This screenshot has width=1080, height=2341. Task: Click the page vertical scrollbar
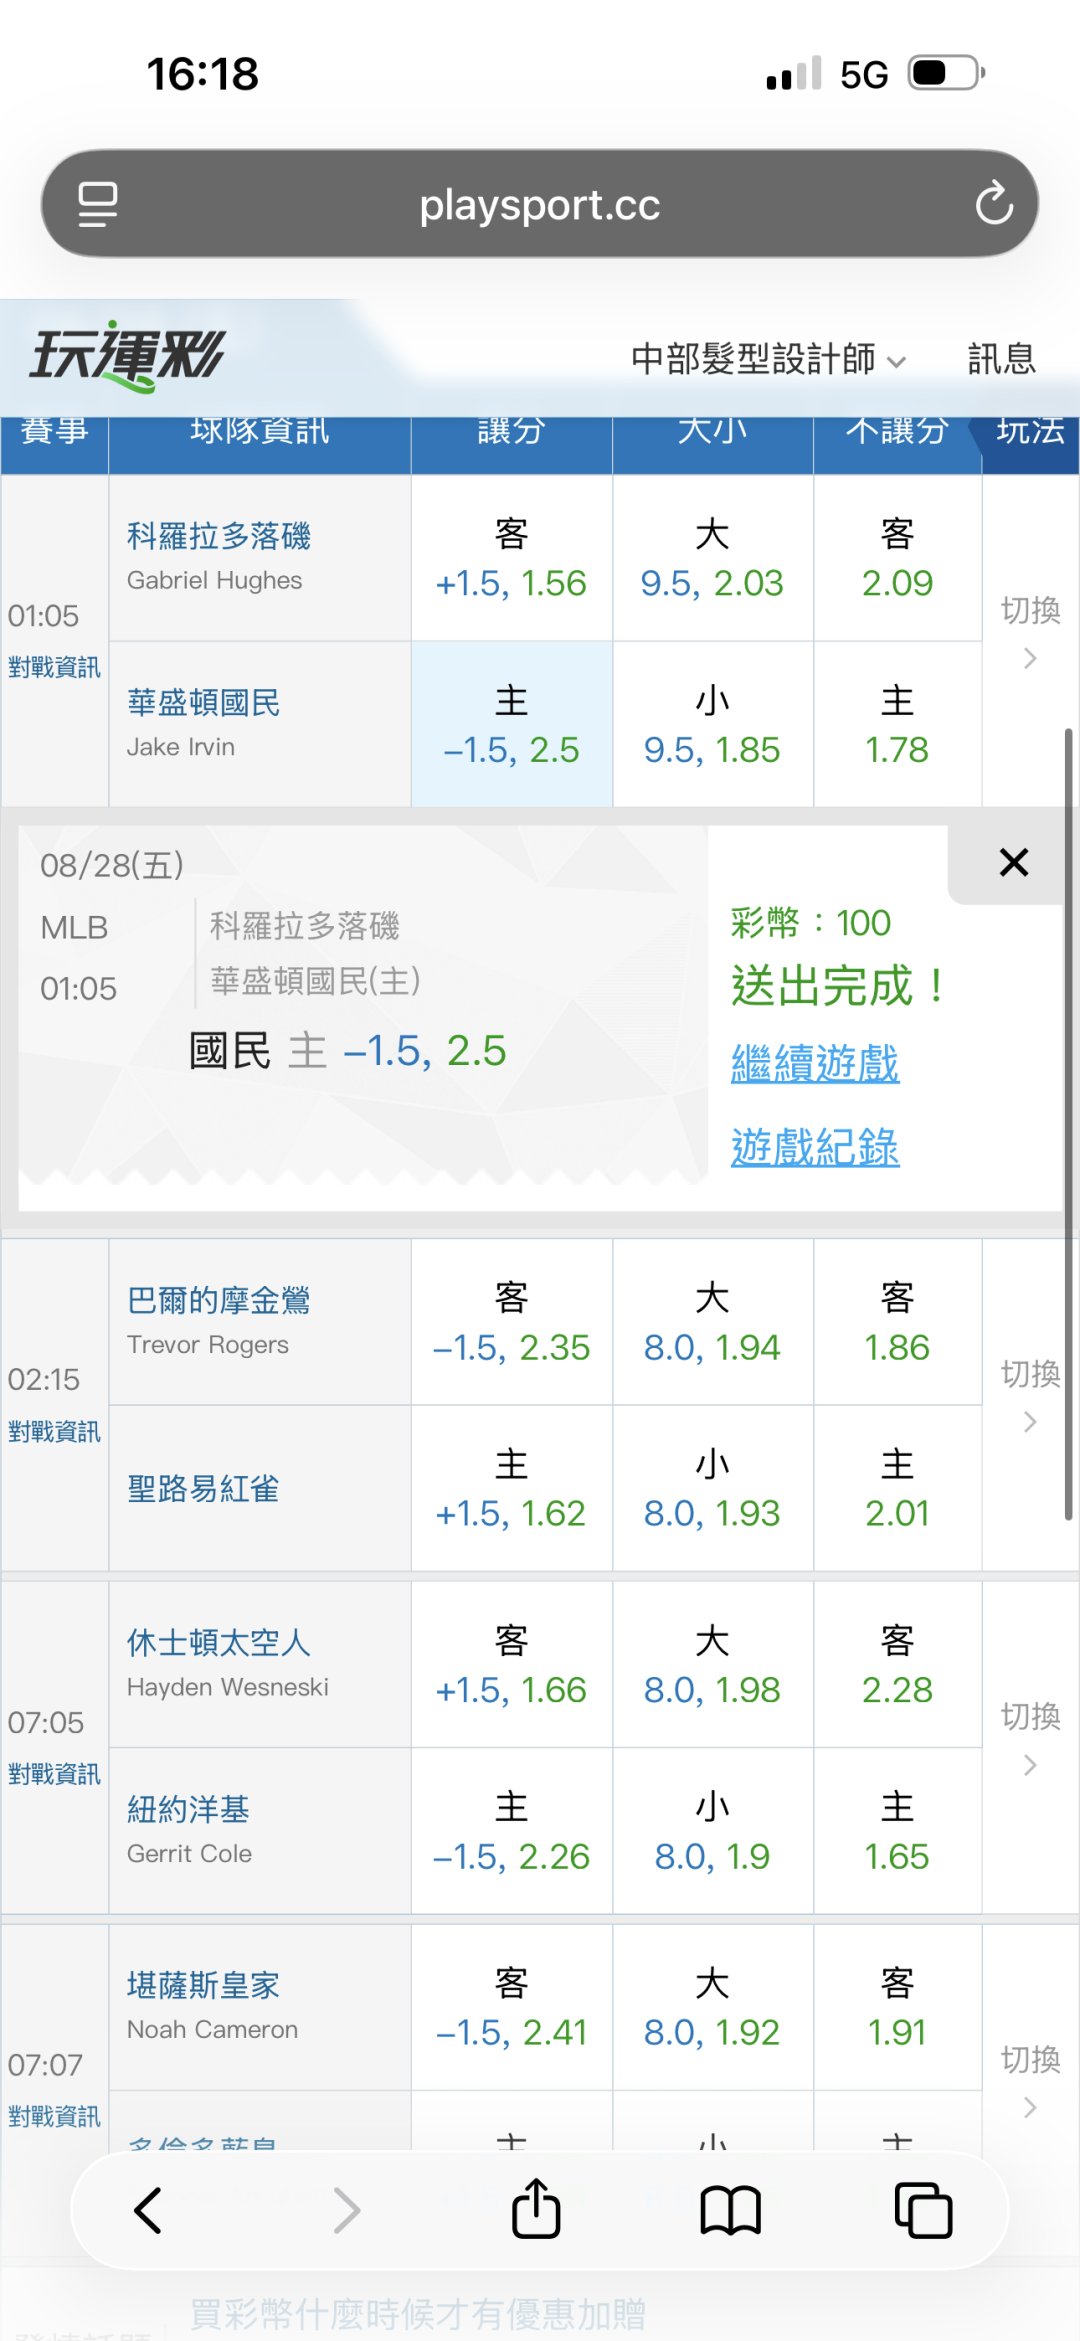point(1068,1125)
